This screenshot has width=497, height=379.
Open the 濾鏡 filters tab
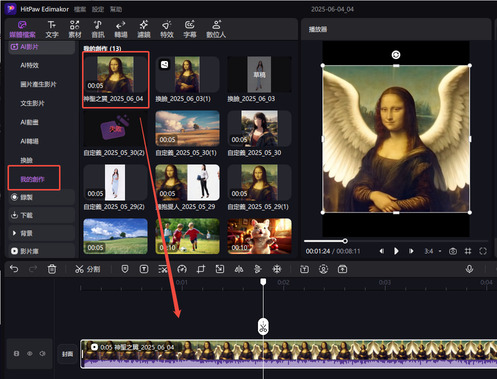click(144, 29)
